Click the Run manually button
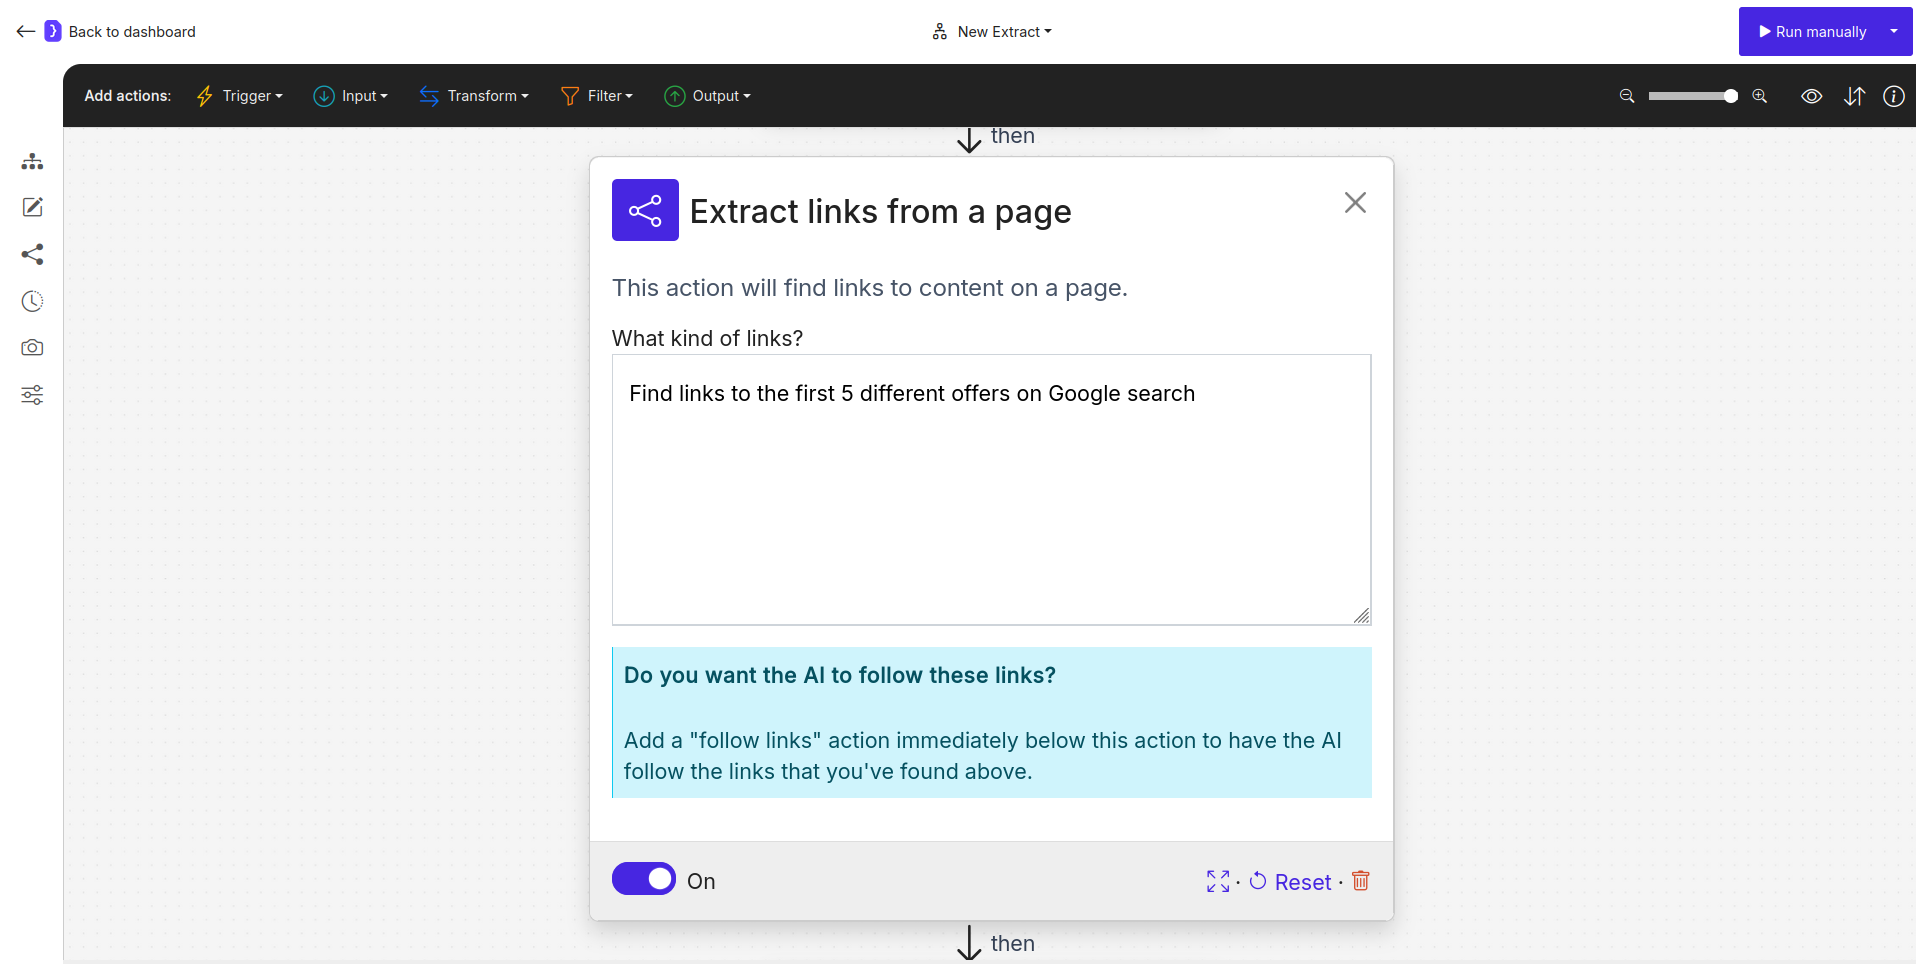This screenshot has height=964, width=1916. click(x=1813, y=31)
